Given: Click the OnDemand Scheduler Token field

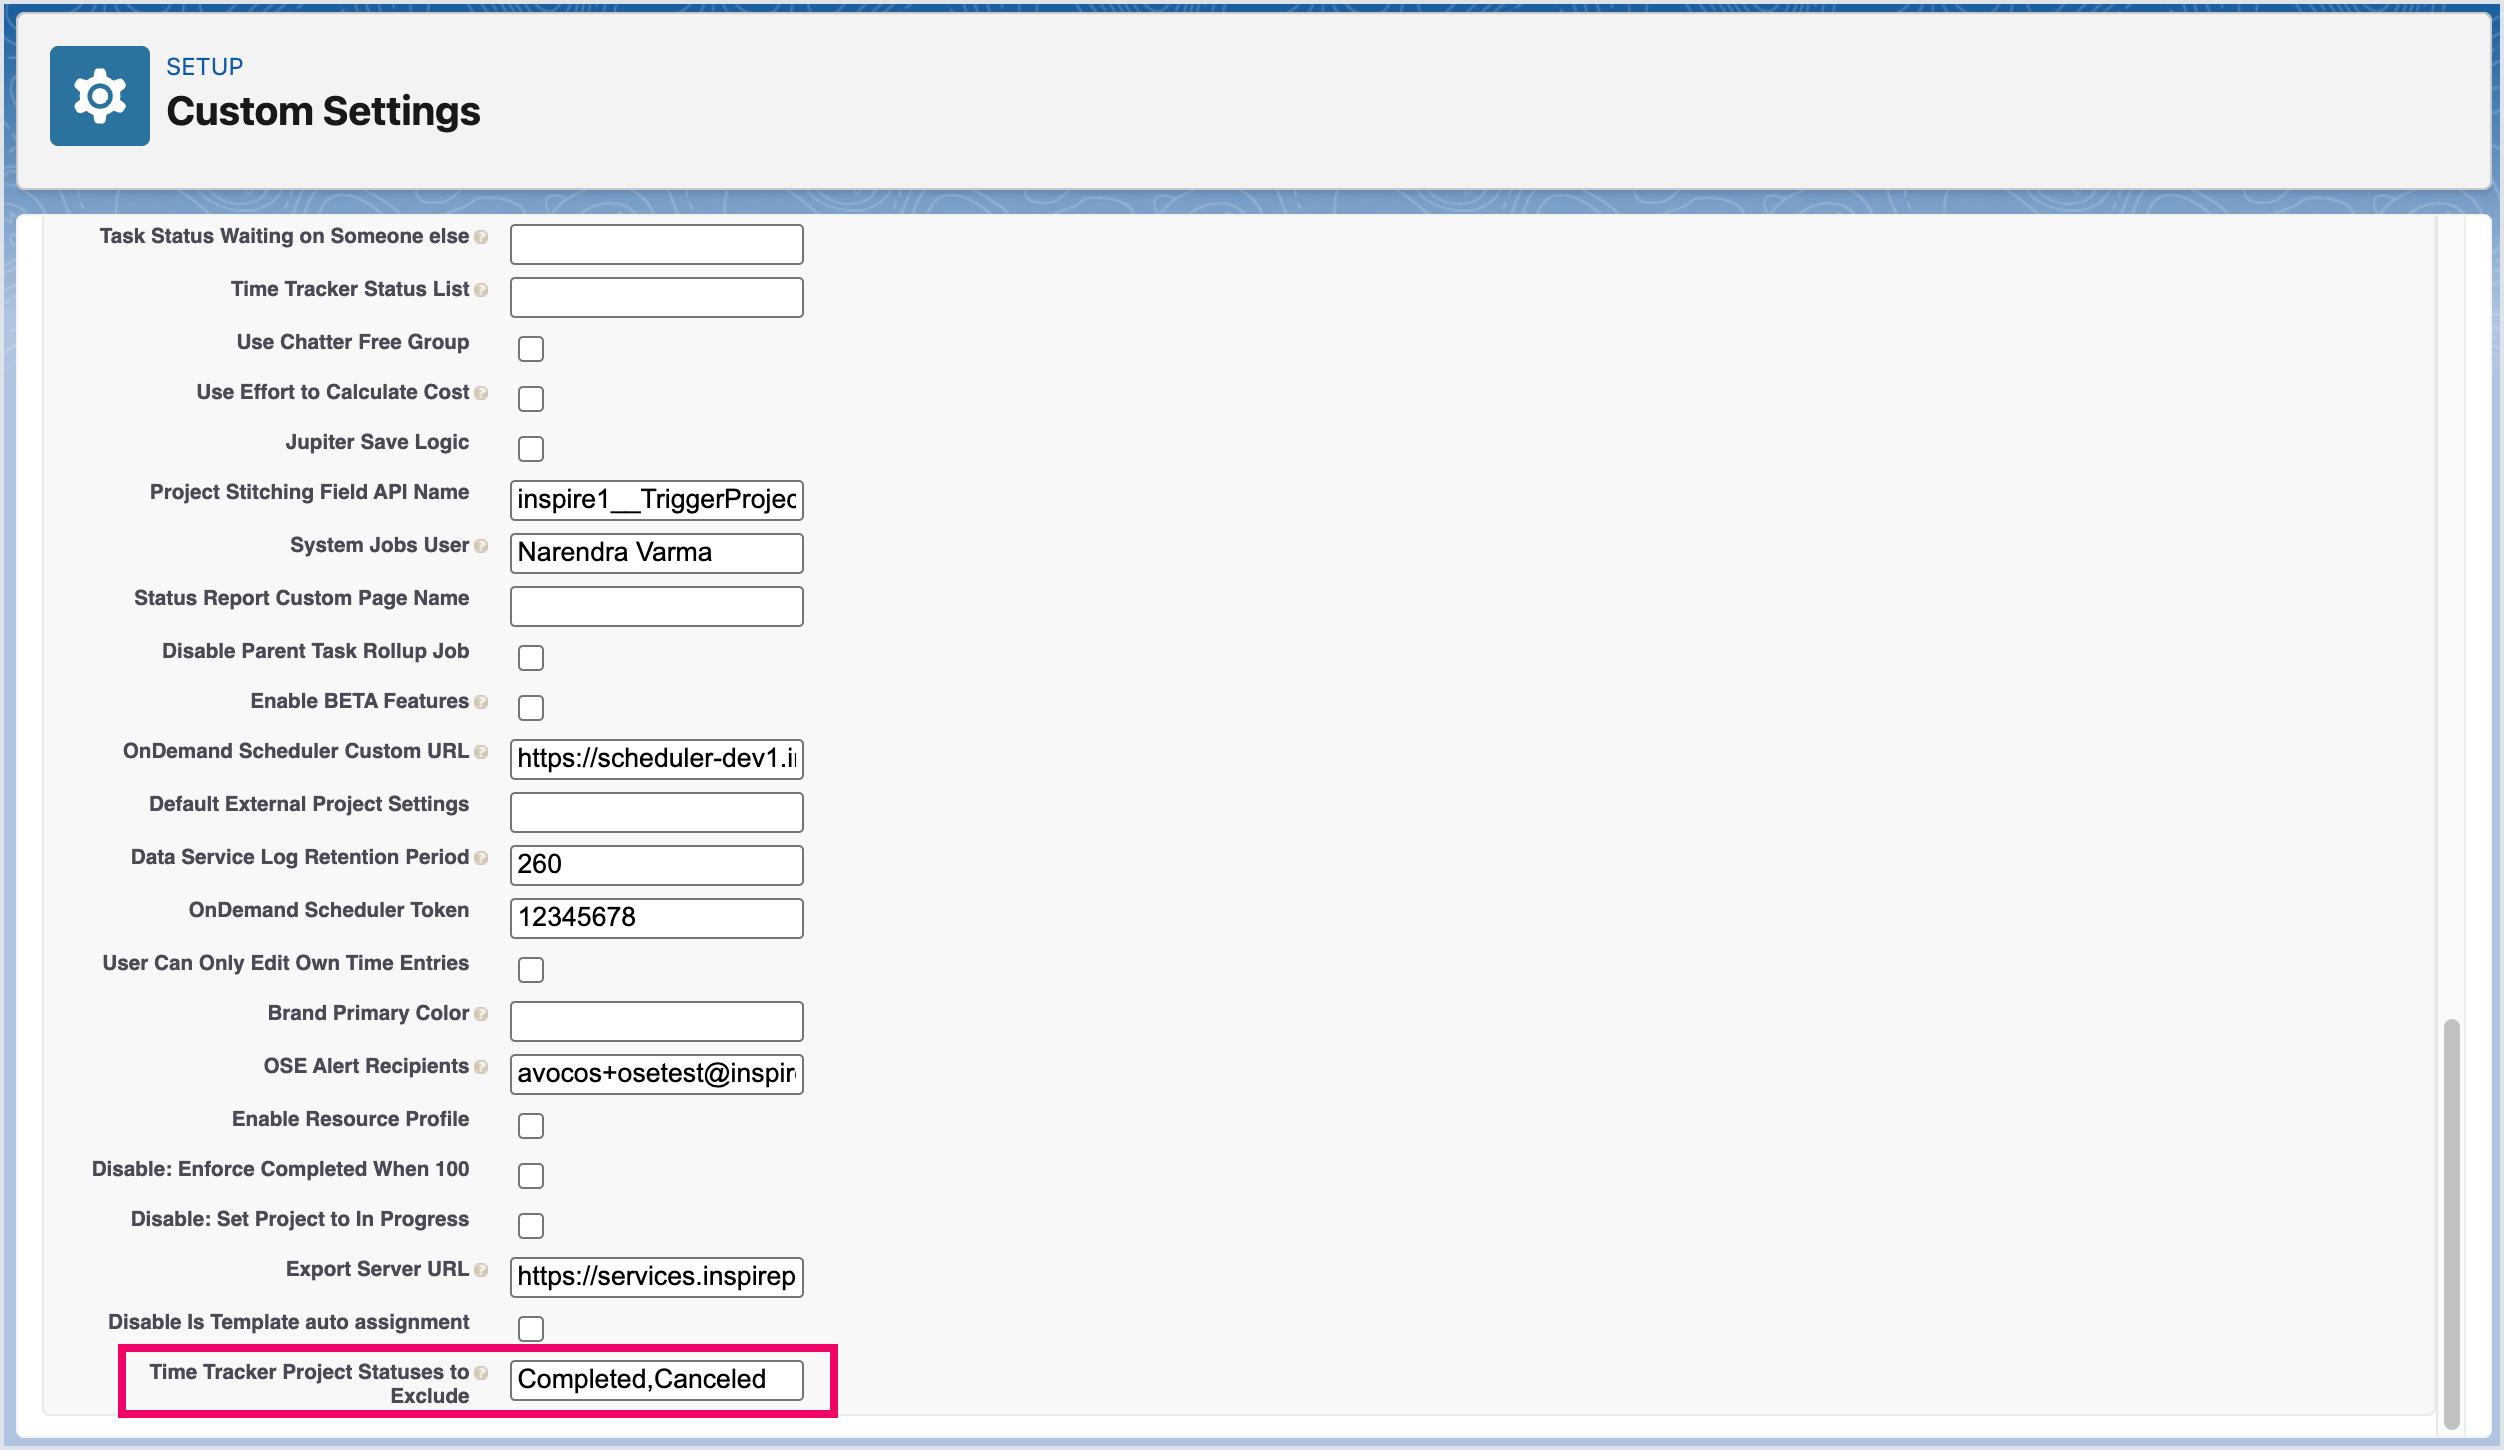Looking at the screenshot, I should pyautogui.click(x=656, y=918).
